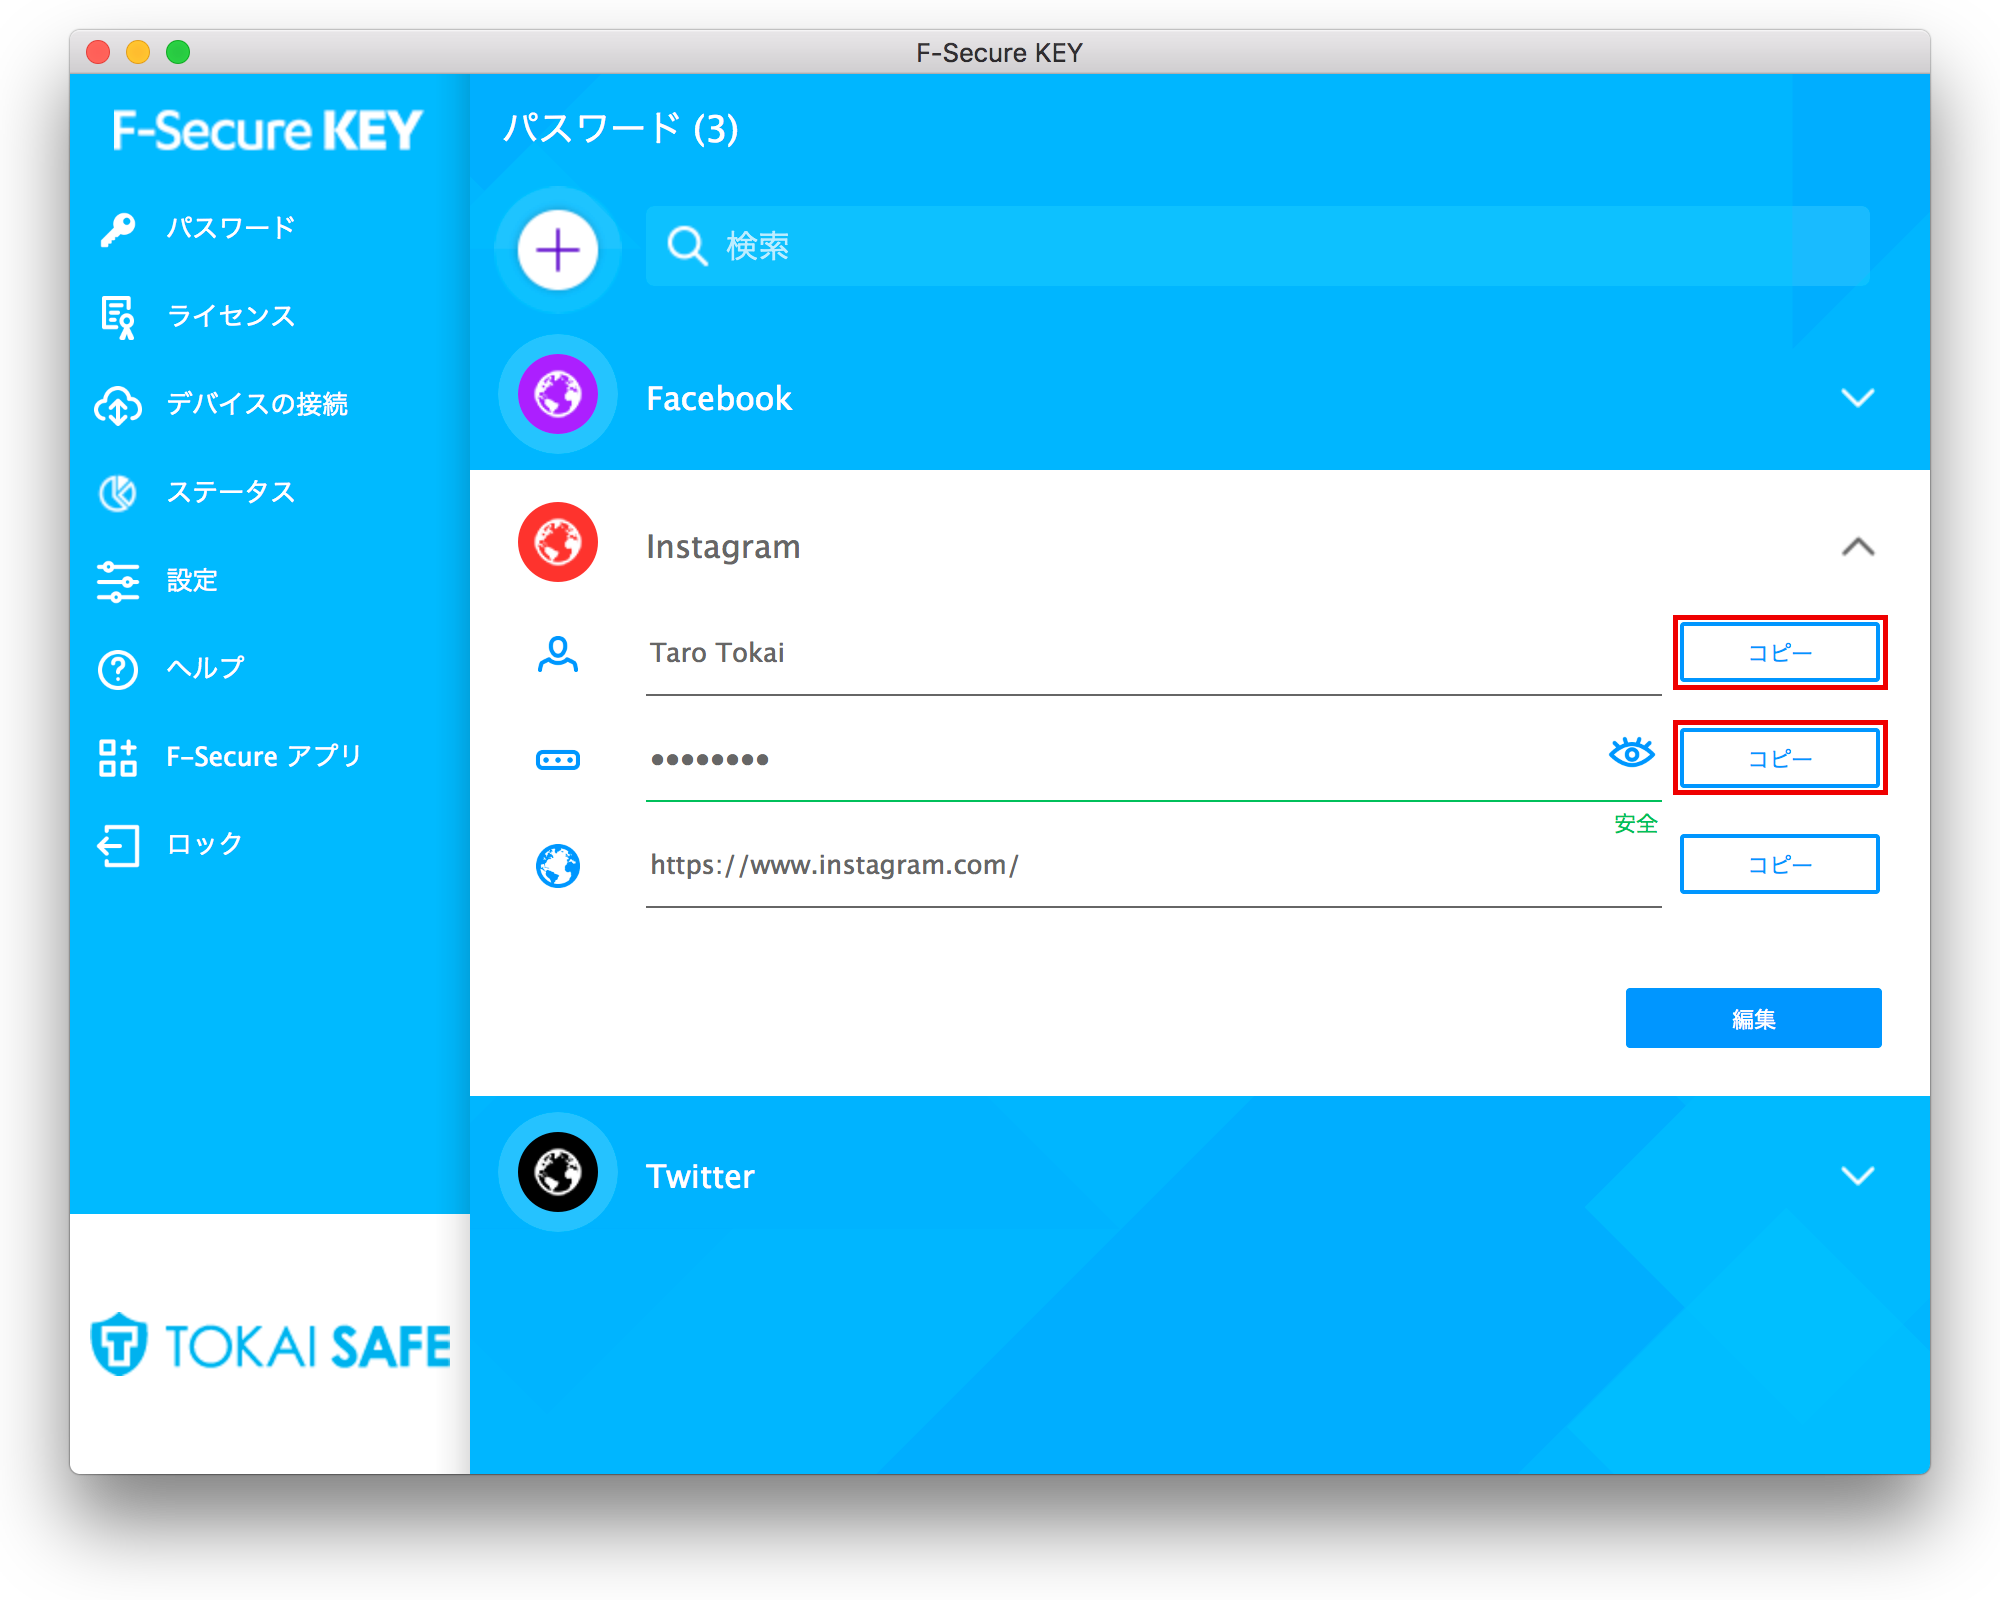2000x1600 pixels.
Task: Expand the Facebook entry chevron
Action: pyautogui.click(x=1858, y=398)
